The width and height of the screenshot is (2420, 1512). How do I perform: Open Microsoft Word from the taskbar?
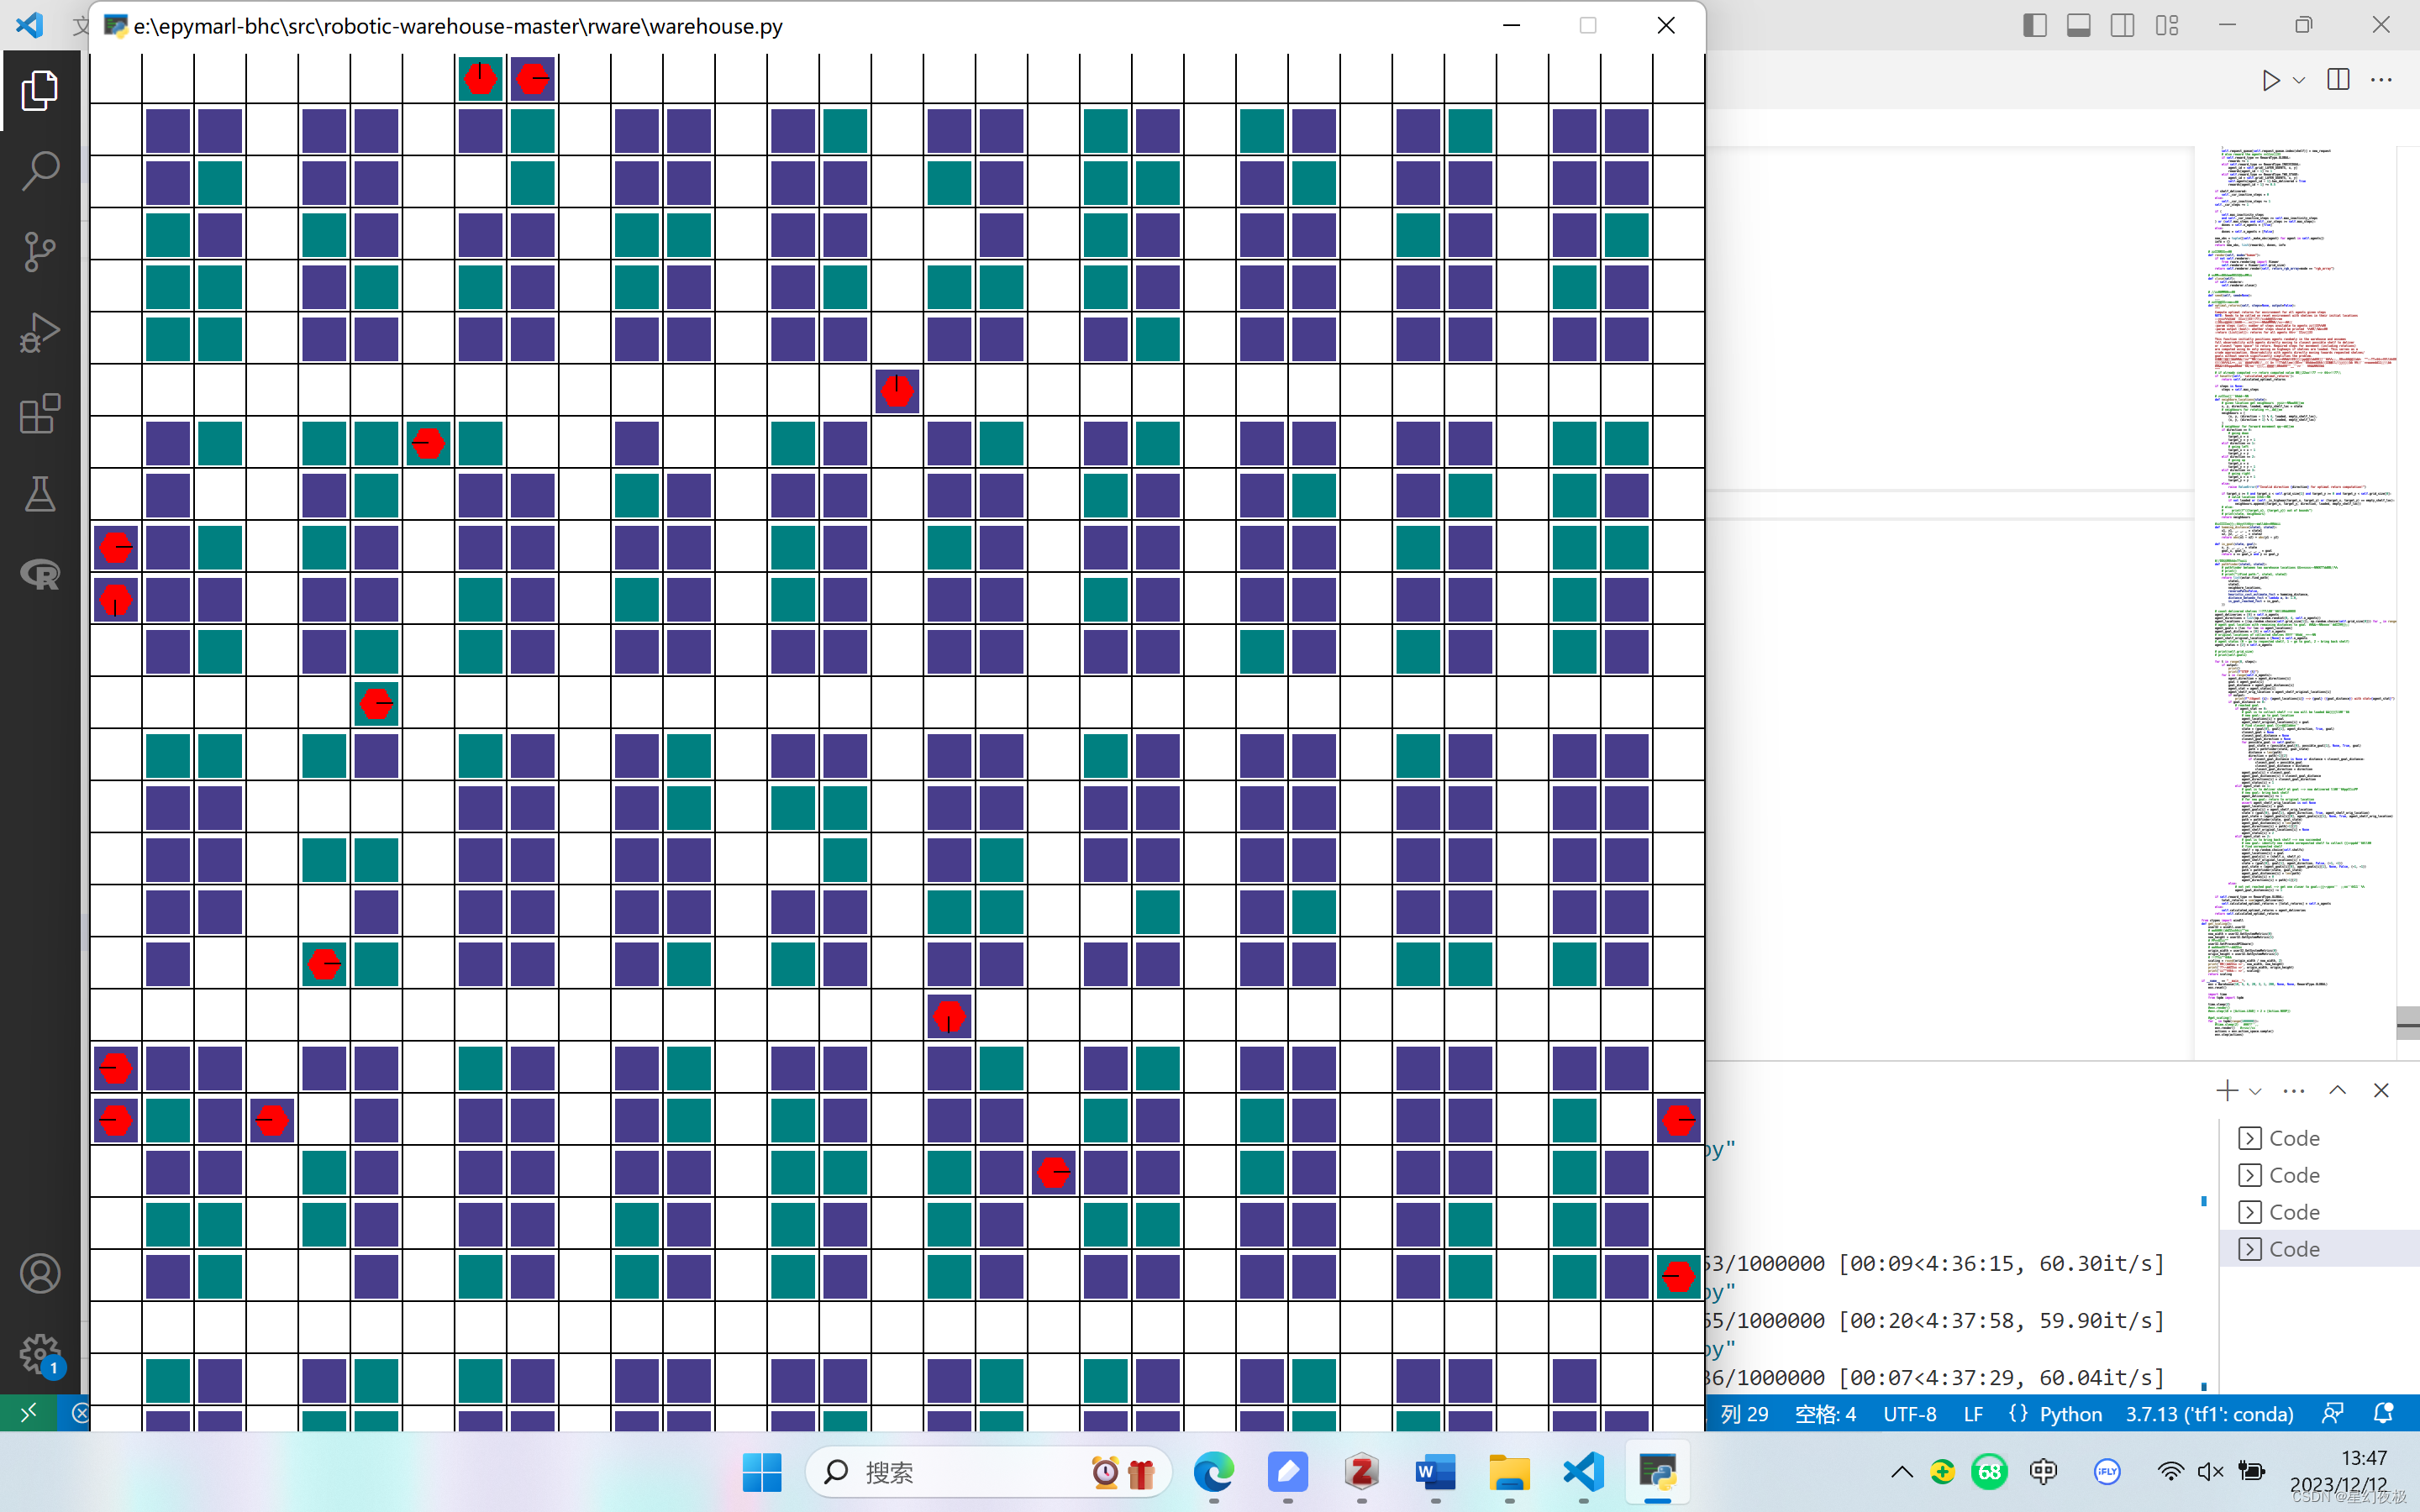click(1435, 1472)
